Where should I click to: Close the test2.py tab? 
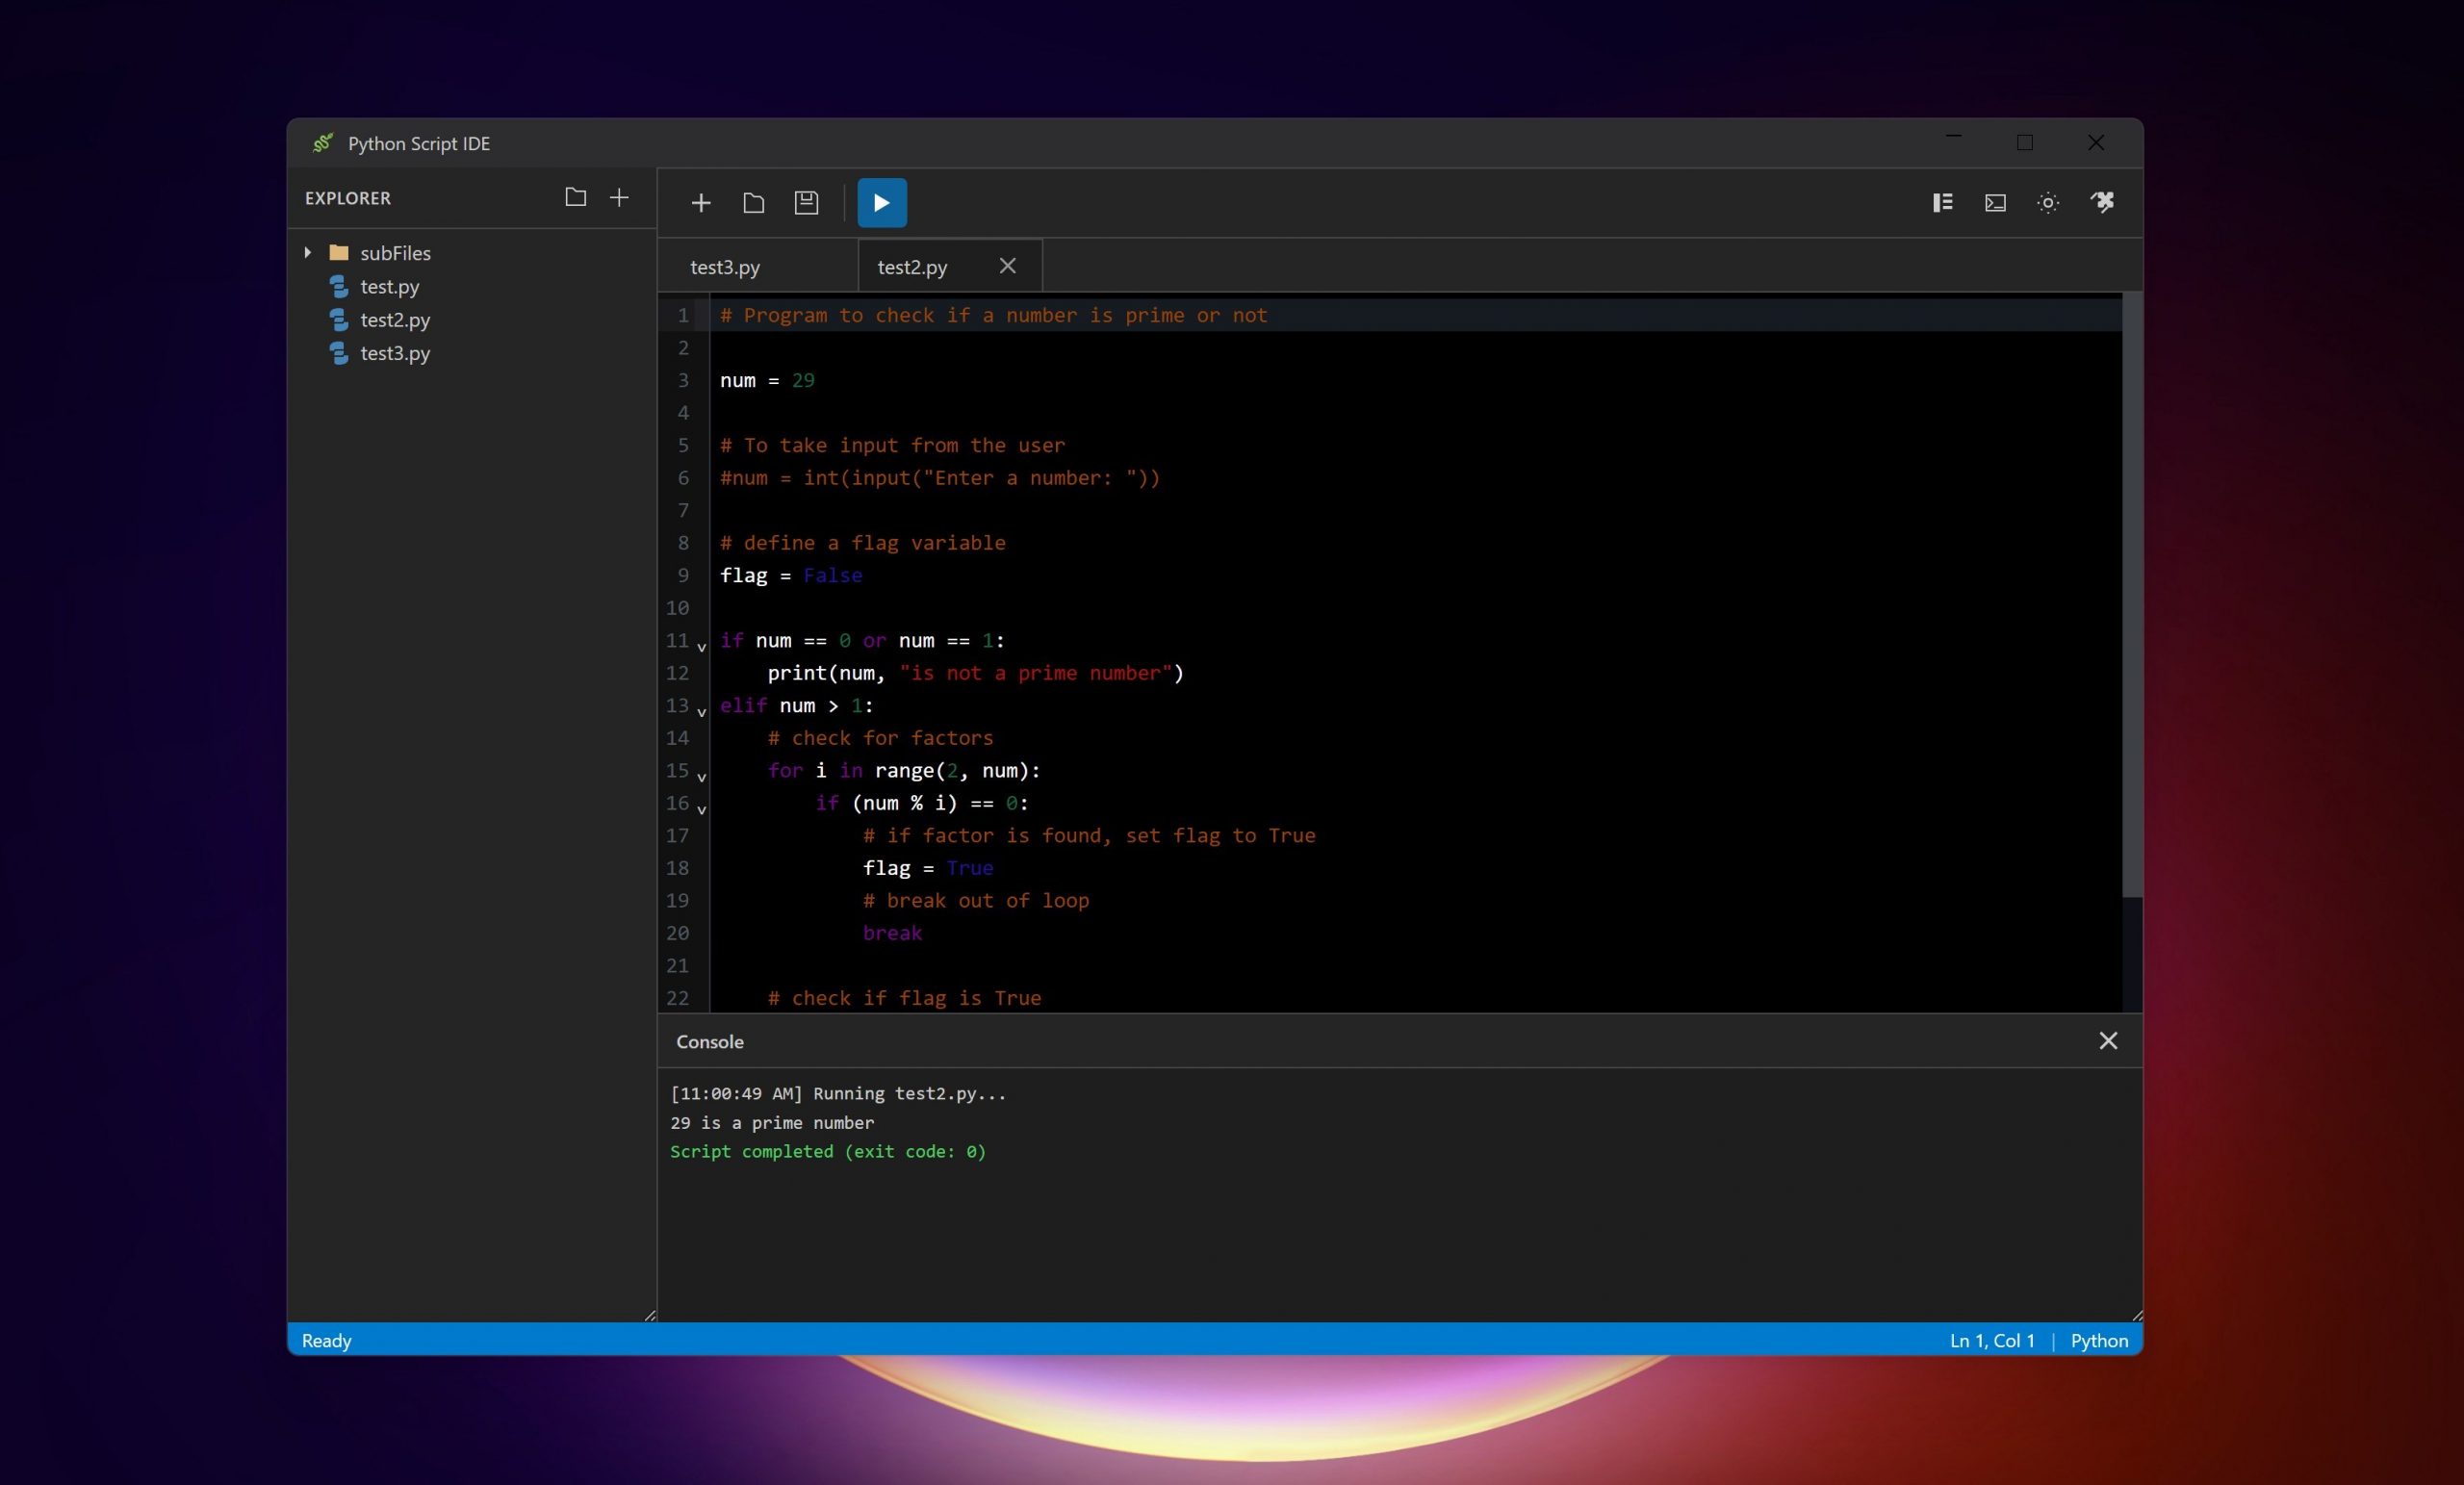[1007, 266]
